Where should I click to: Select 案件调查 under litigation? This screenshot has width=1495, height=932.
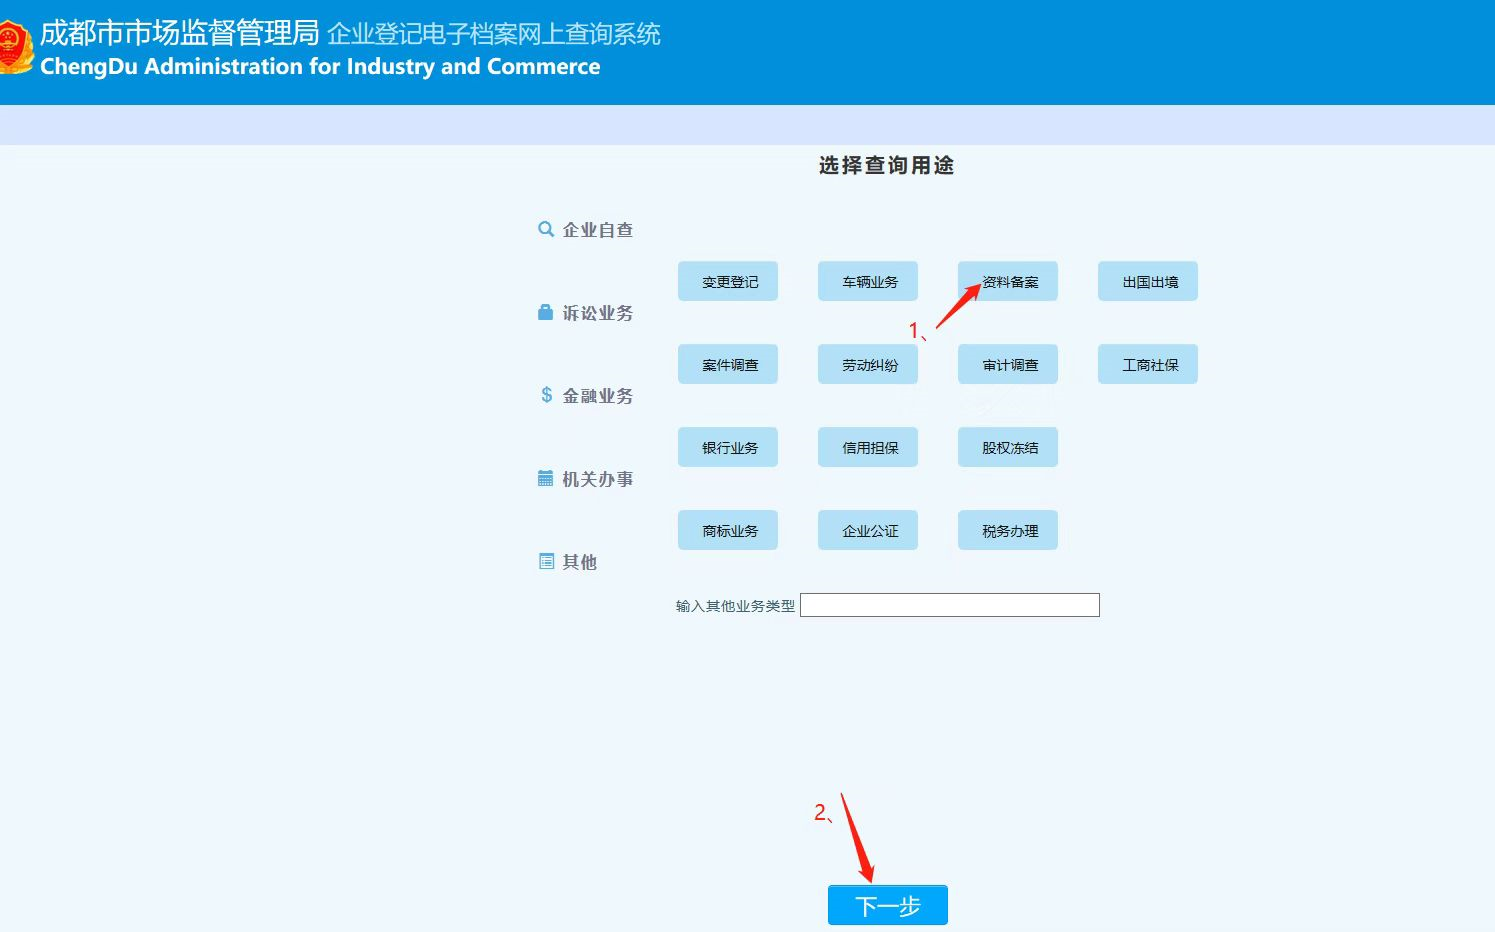coord(728,365)
